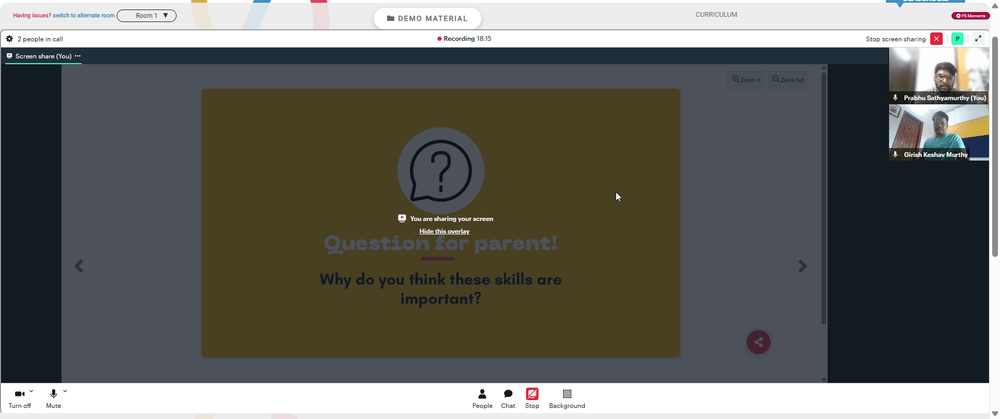The width and height of the screenshot is (1000, 419).
Task: Open call settings gear icon
Action: point(10,39)
